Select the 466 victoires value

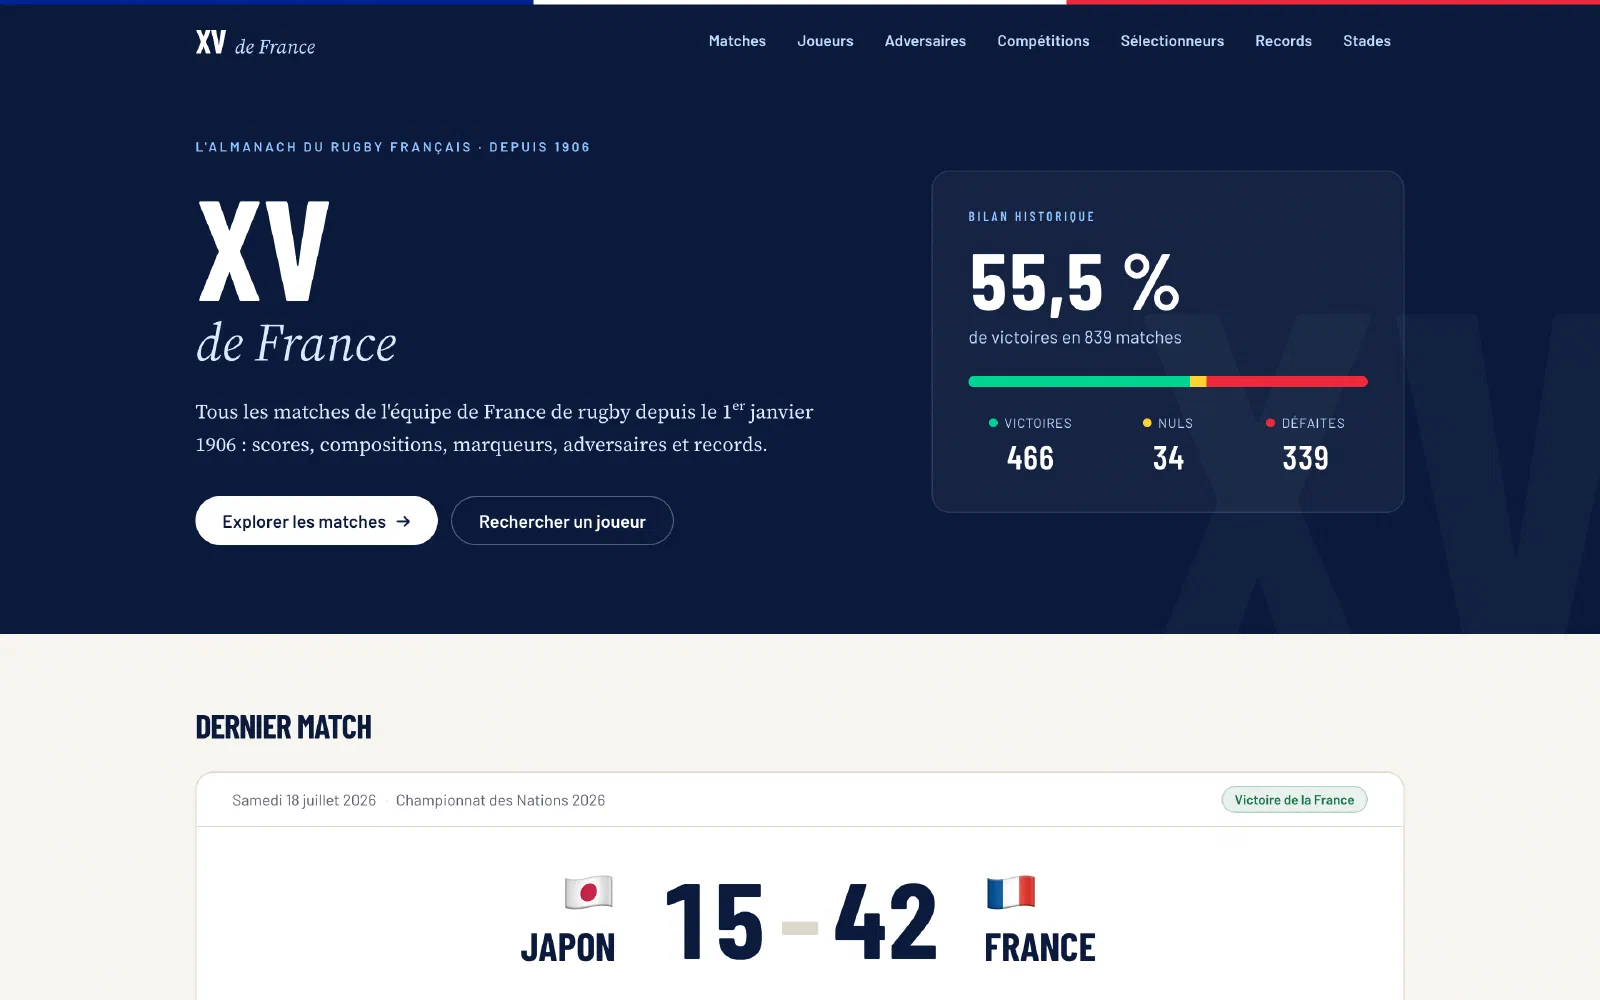1030,458
